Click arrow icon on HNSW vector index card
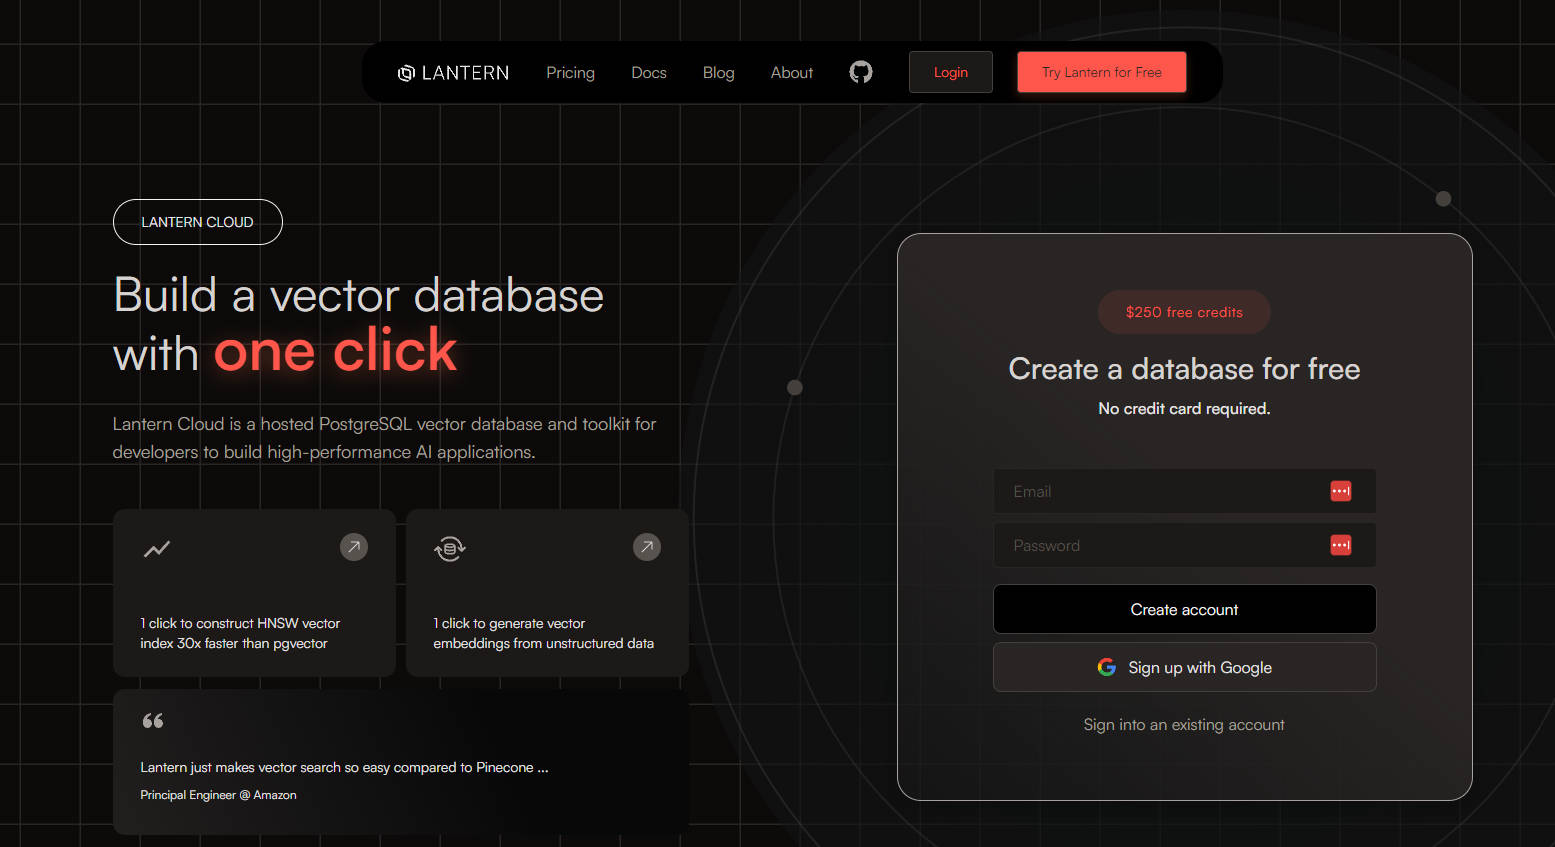This screenshot has width=1555, height=847. click(x=354, y=547)
